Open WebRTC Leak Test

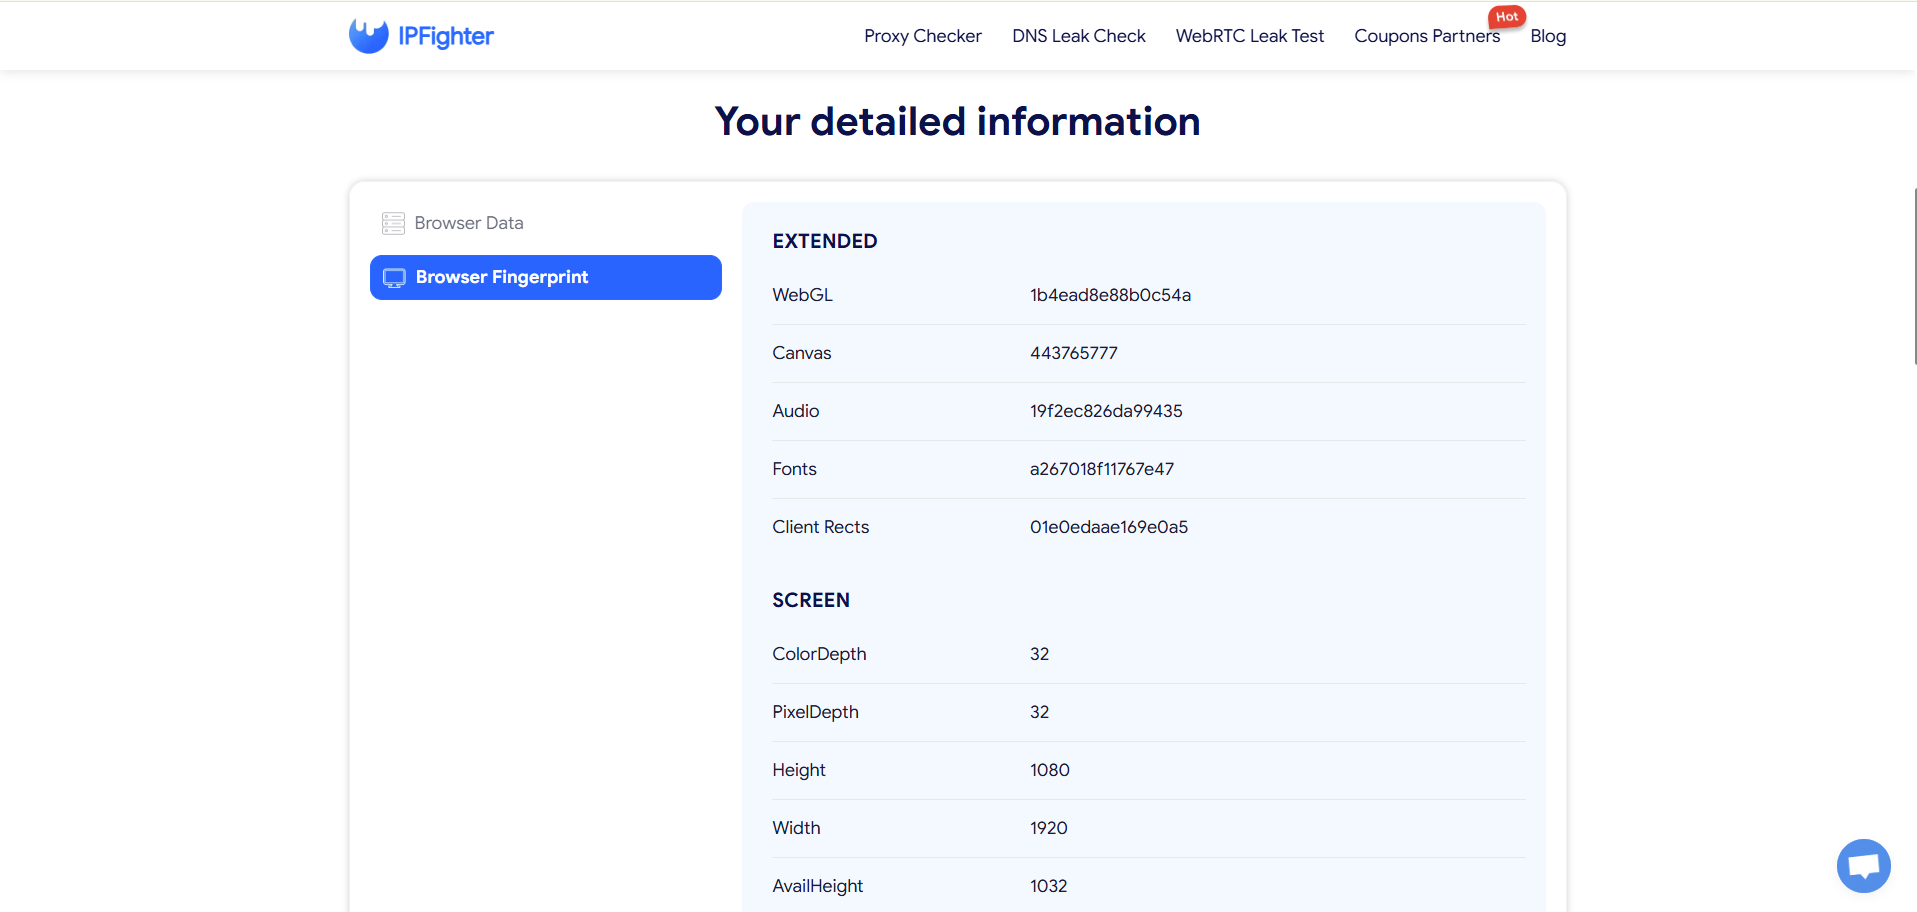pyautogui.click(x=1249, y=36)
